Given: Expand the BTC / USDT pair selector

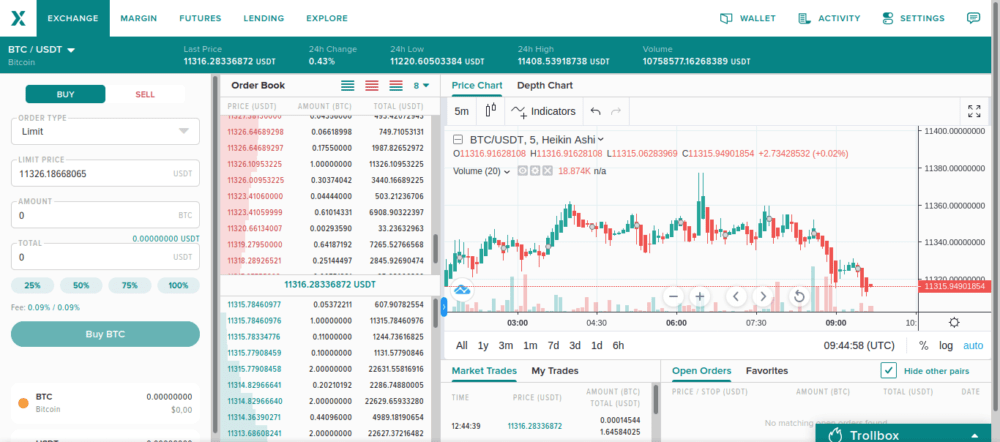Looking at the screenshot, I should [x=42, y=49].
